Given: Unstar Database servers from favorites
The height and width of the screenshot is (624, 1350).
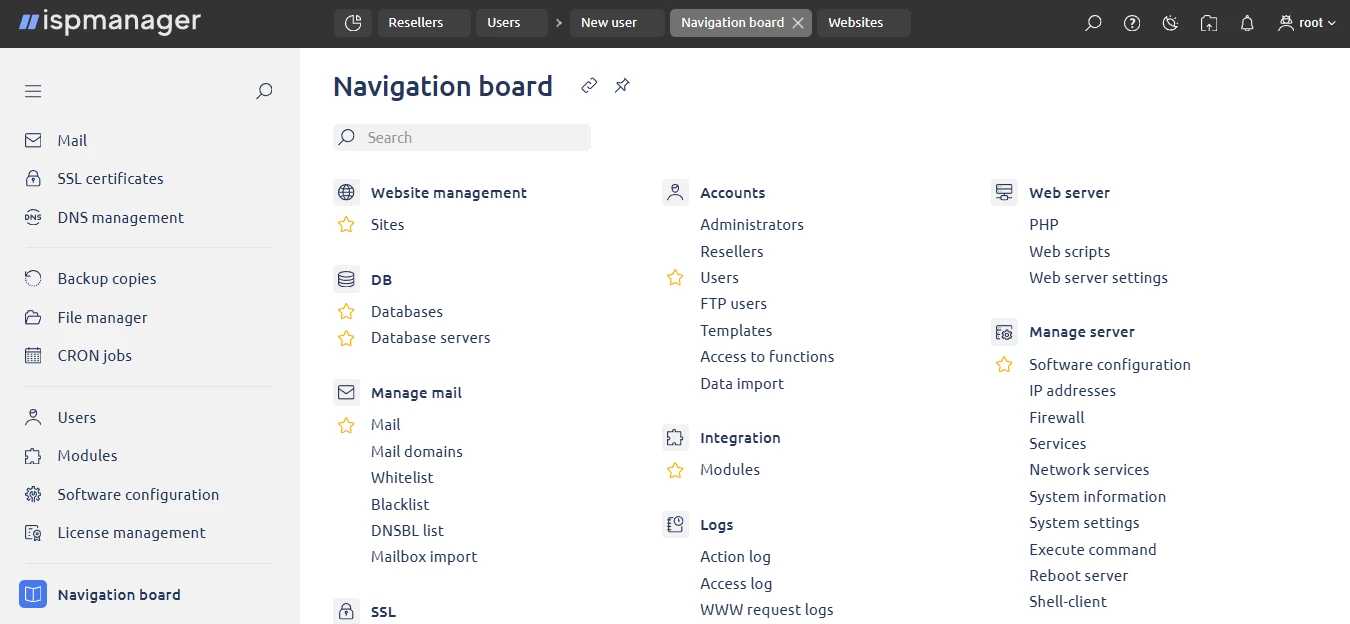Looking at the screenshot, I should coord(346,338).
